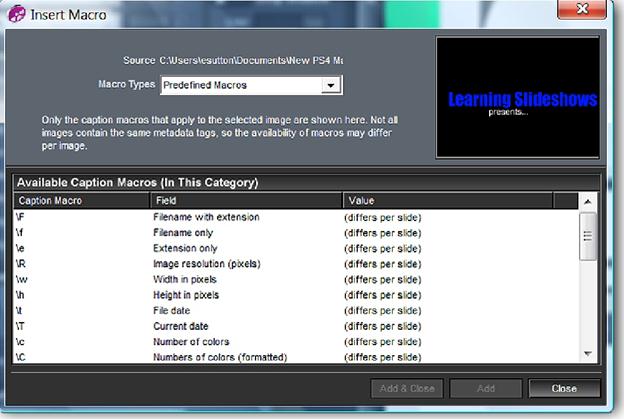Select the Filename only macro row

296,233
